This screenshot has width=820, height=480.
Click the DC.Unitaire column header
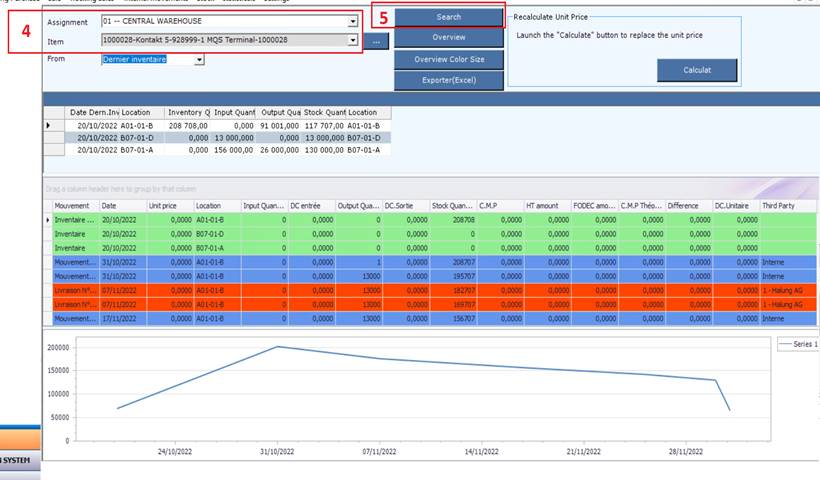tap(736, 206)
